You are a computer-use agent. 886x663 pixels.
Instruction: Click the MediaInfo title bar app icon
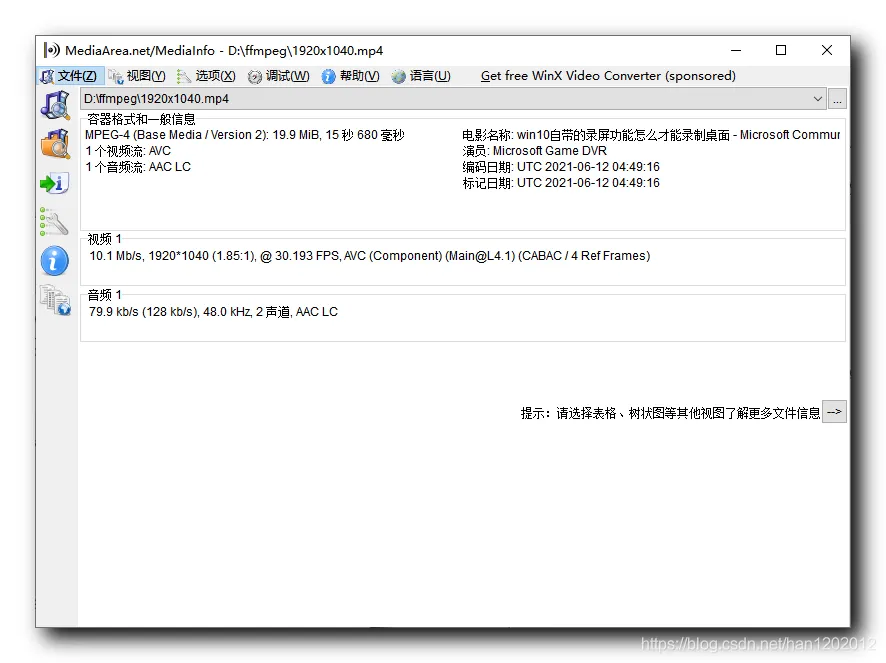tap(51, 50)
